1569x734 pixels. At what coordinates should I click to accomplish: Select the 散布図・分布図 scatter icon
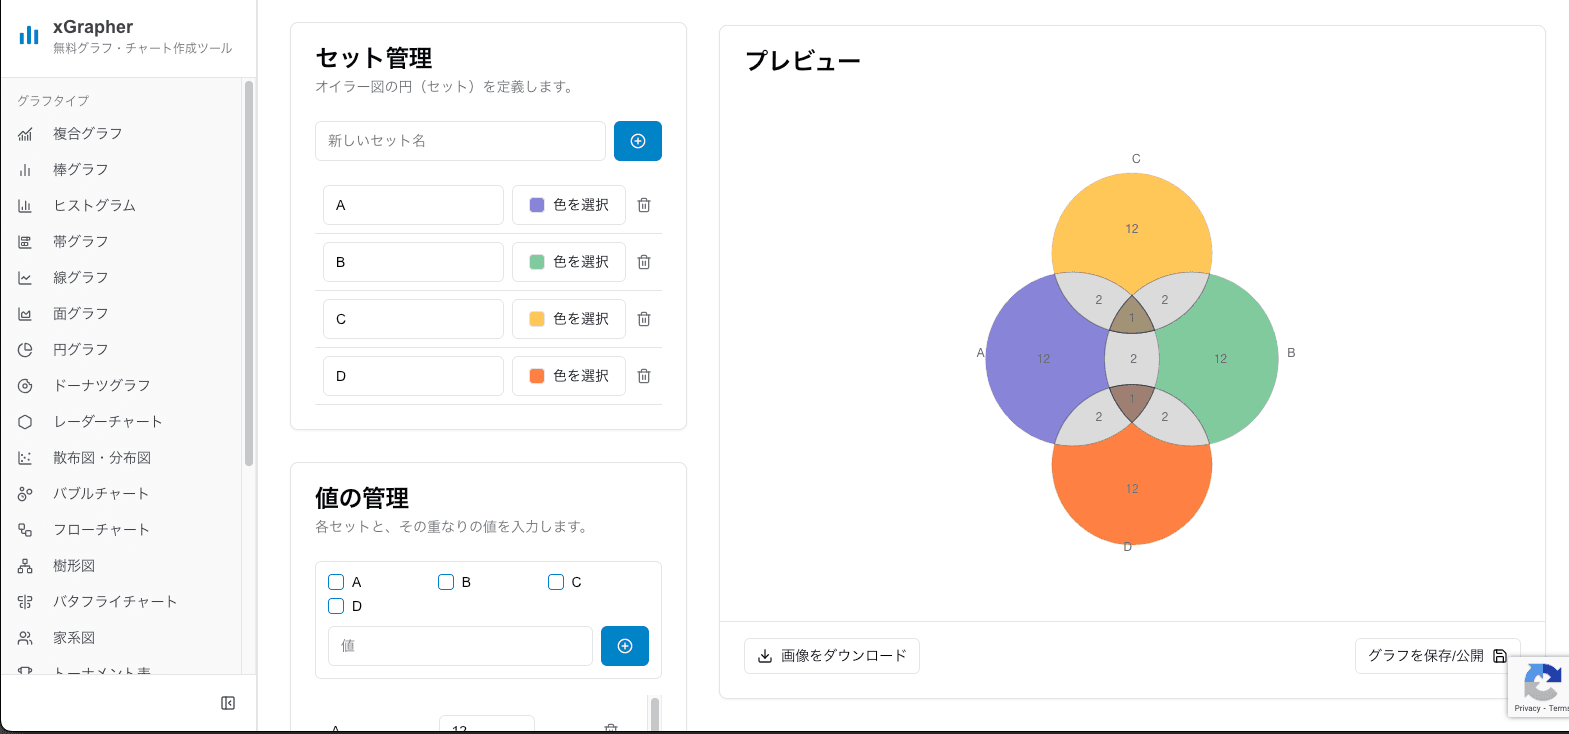(25, 458)
